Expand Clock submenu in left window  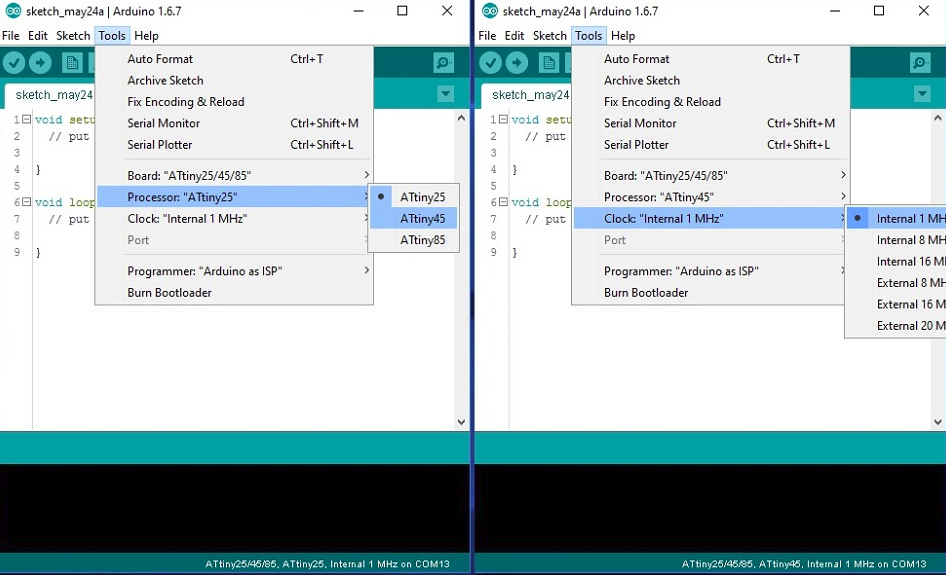(233, 218)
